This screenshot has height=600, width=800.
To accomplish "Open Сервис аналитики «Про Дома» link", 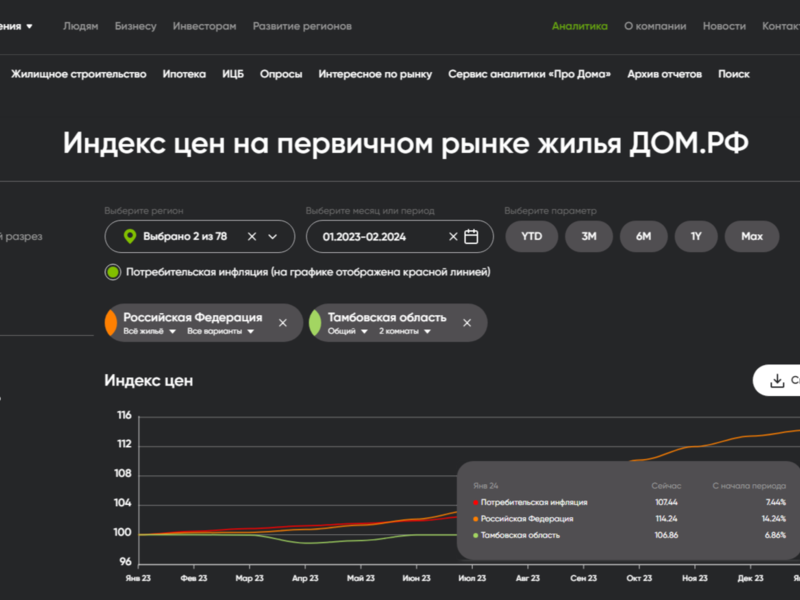I will [530, 74].
